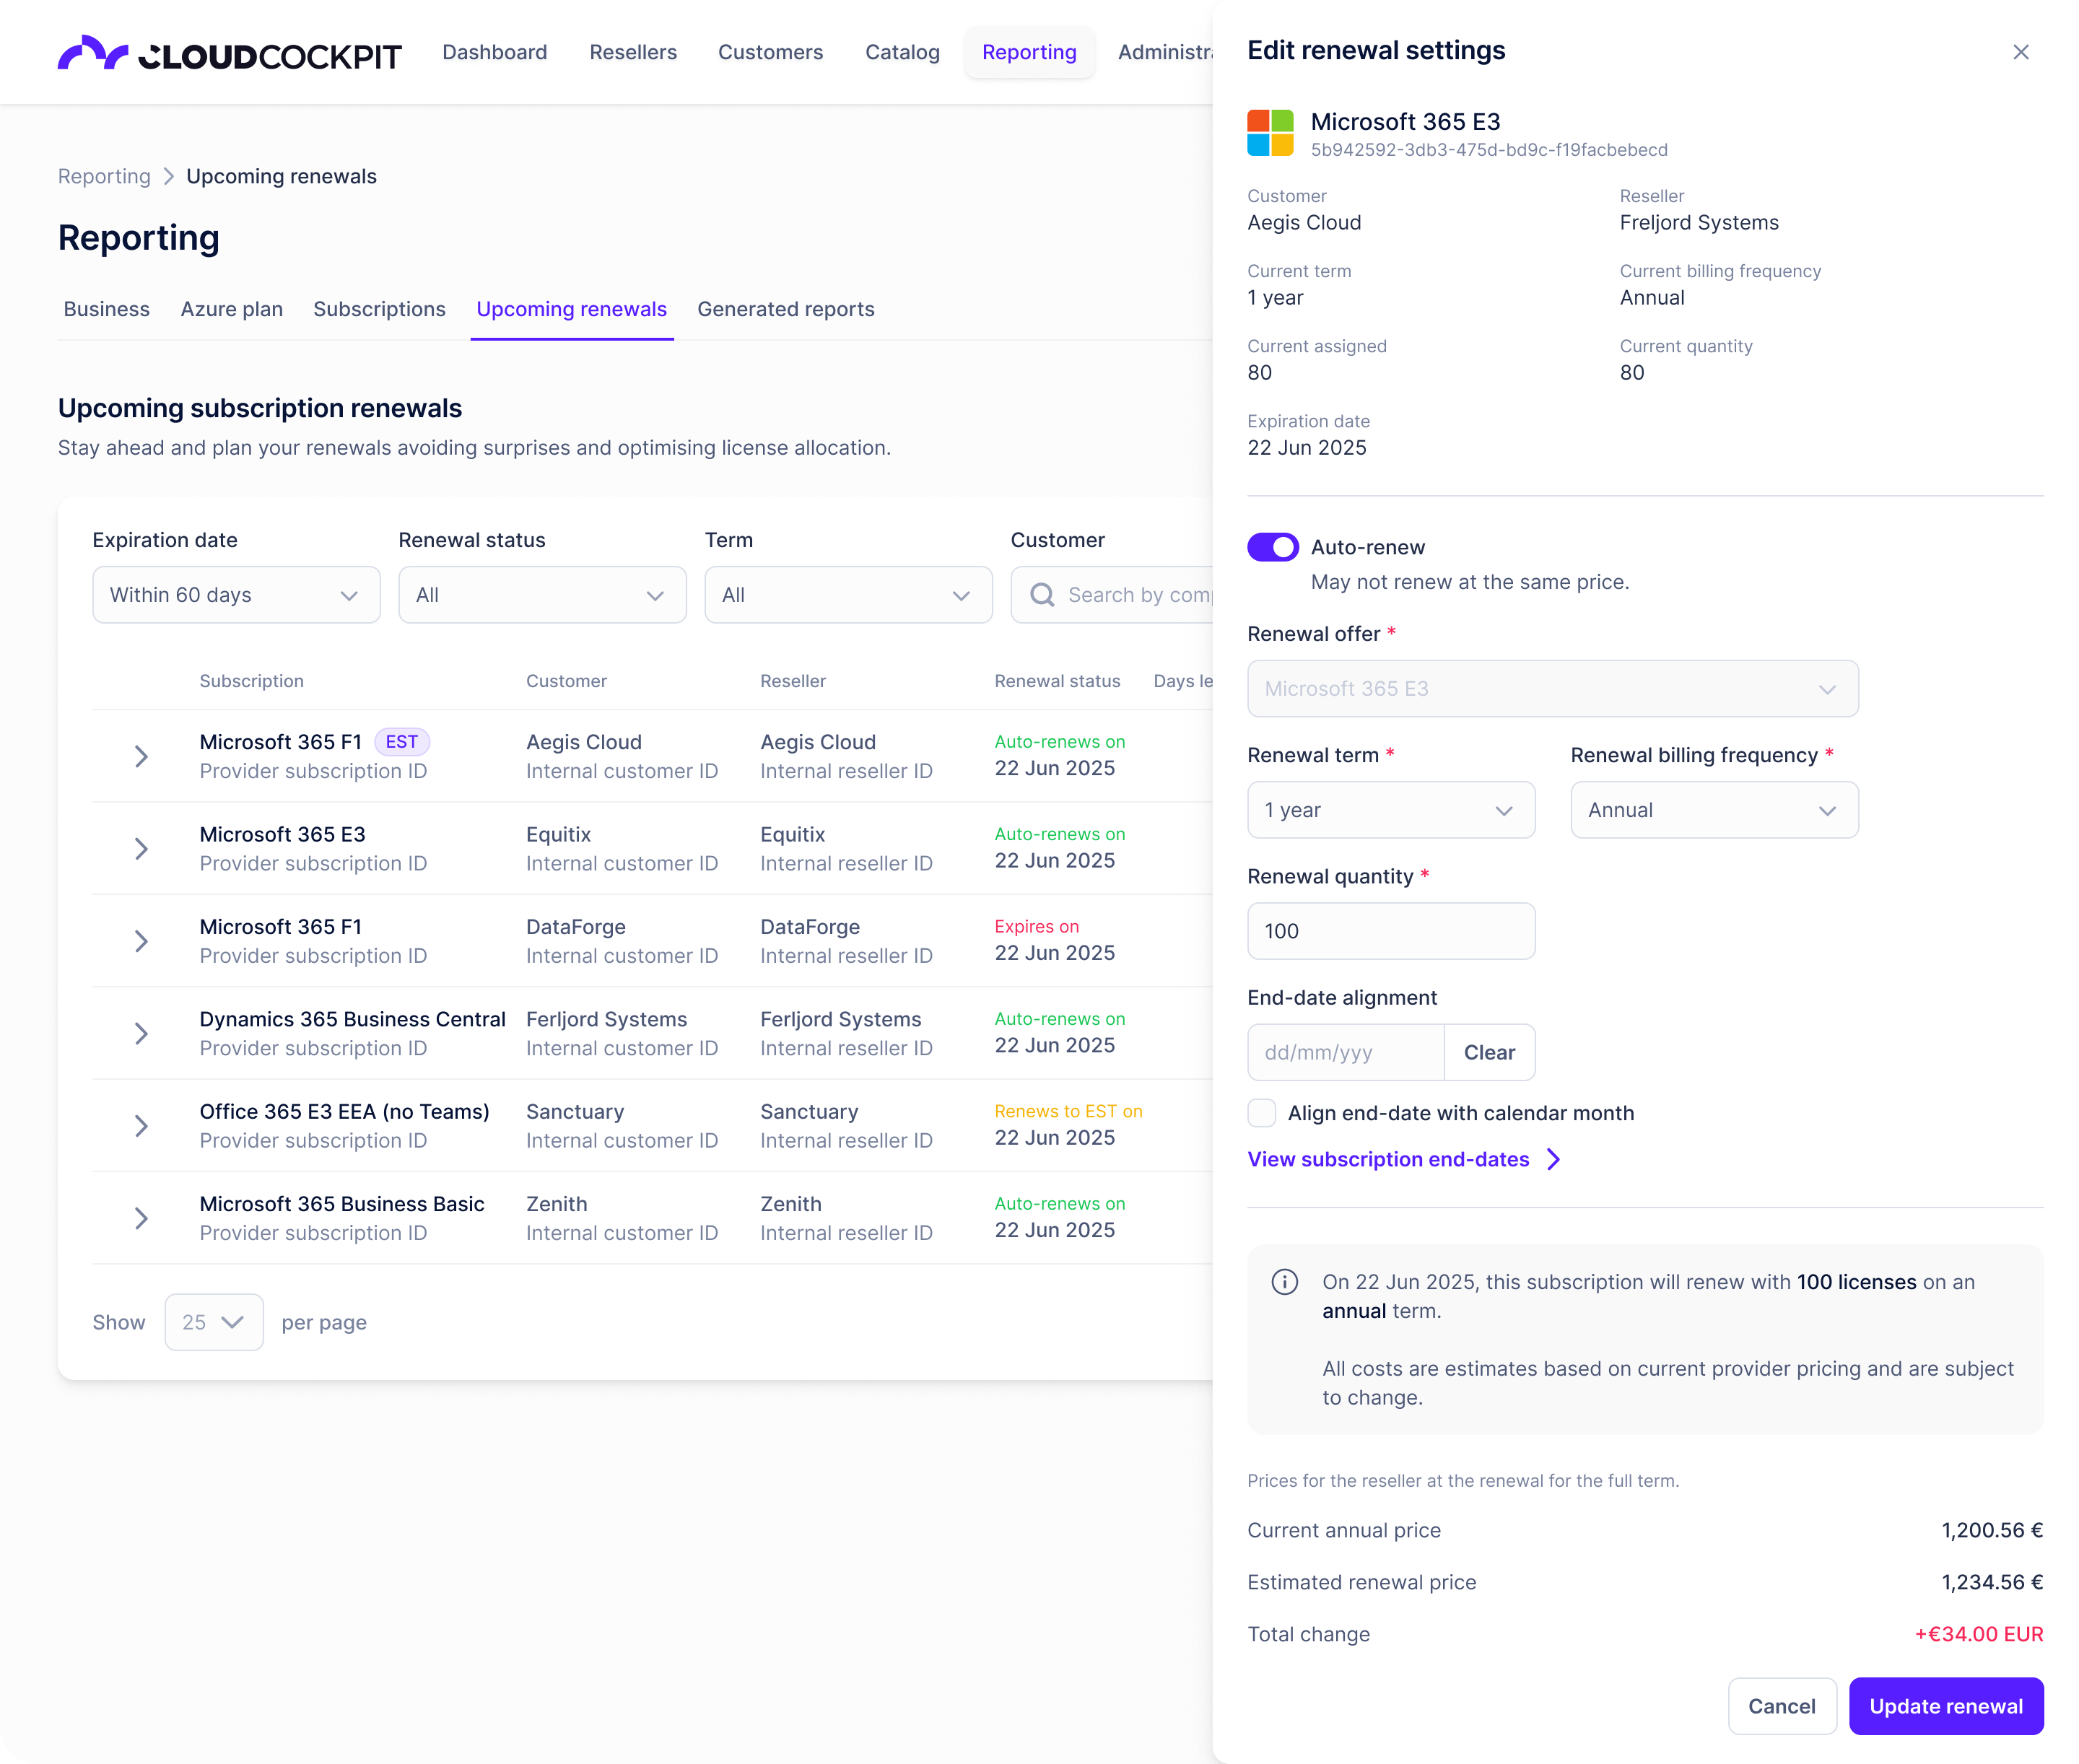Click the customer search magnifier icon
This screenshot has height=1764, width=2079.
[1042, 595]
